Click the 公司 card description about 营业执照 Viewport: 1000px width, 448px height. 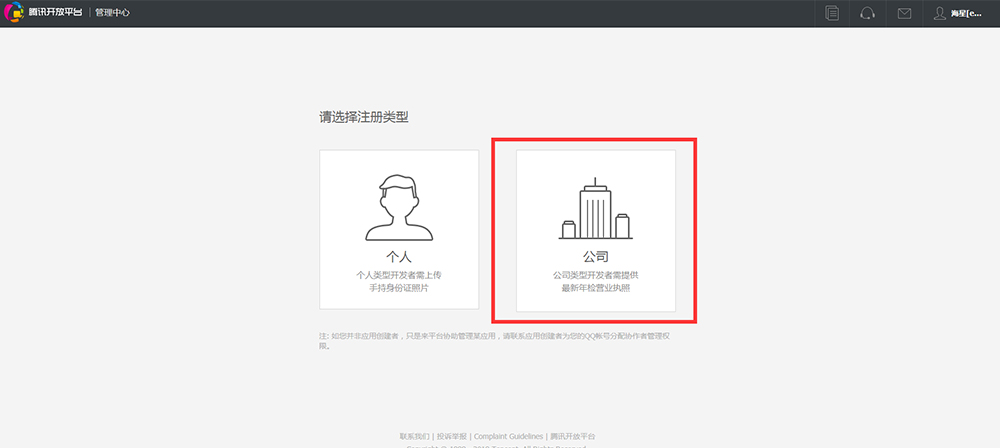[x=596, y=280]
